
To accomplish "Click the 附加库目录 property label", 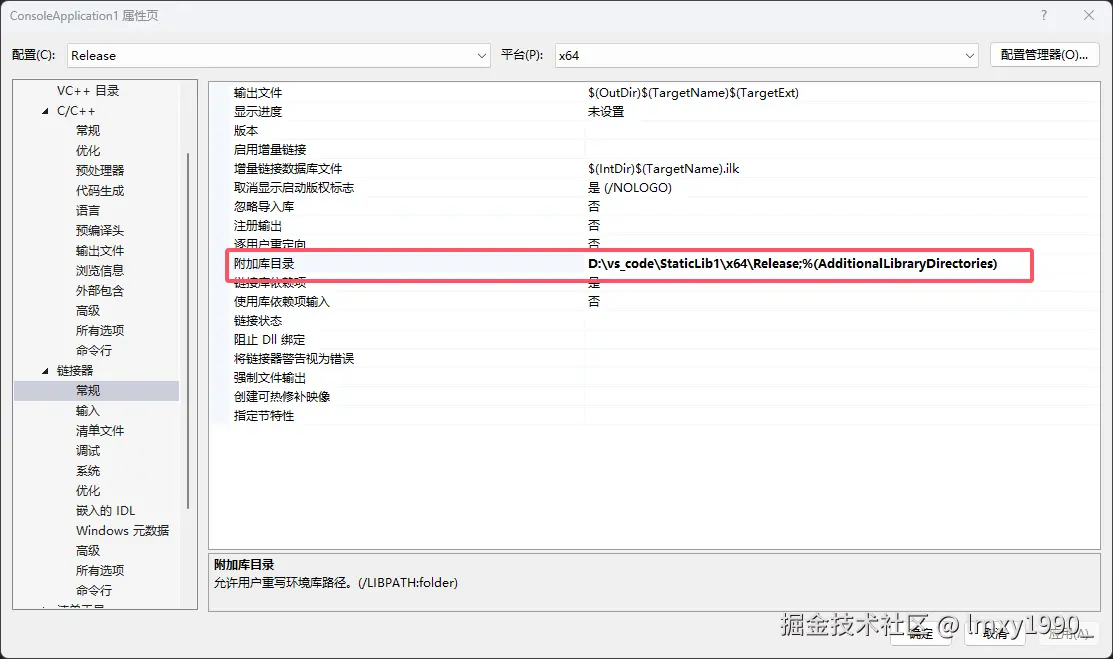I will (264, 263).
